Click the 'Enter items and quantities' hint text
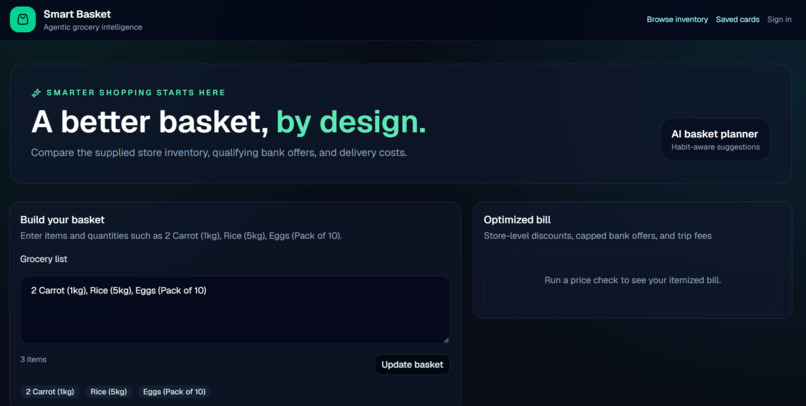Image resolution: width=806 pixels, height=406 pixels. point(181,236)
